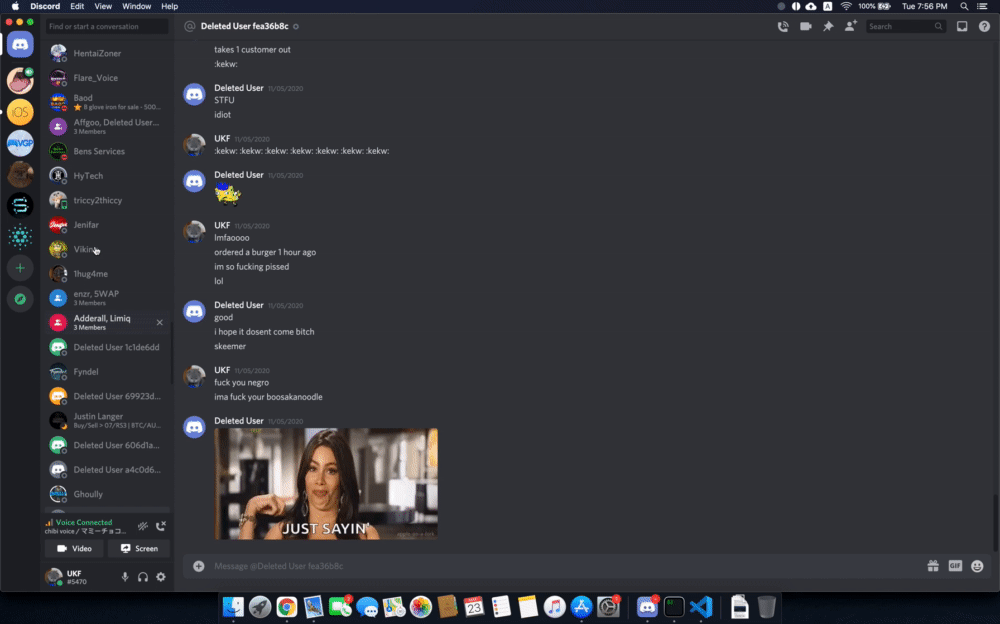
Task: Open Spotlight search in menu bar
Action: point(964,6)
